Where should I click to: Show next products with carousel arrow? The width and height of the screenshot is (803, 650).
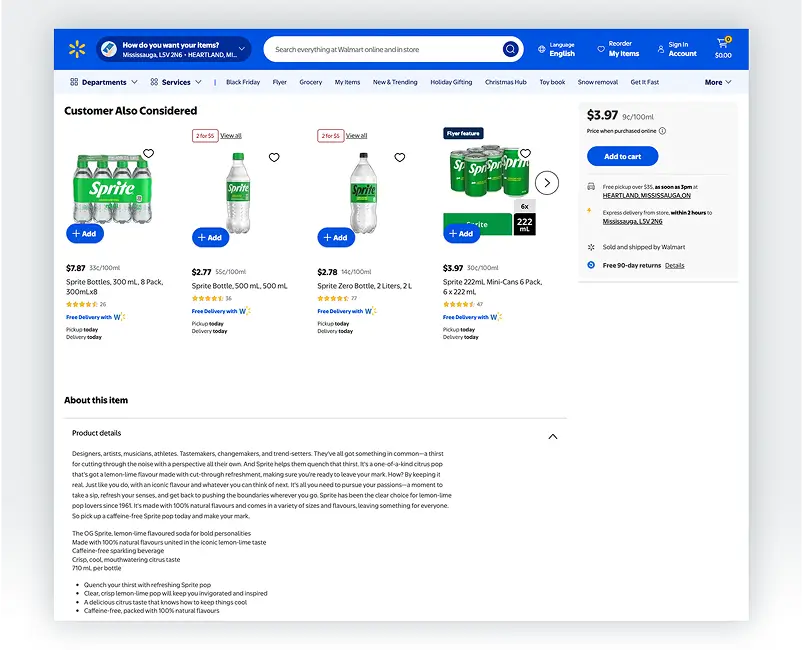coord(546,182)
